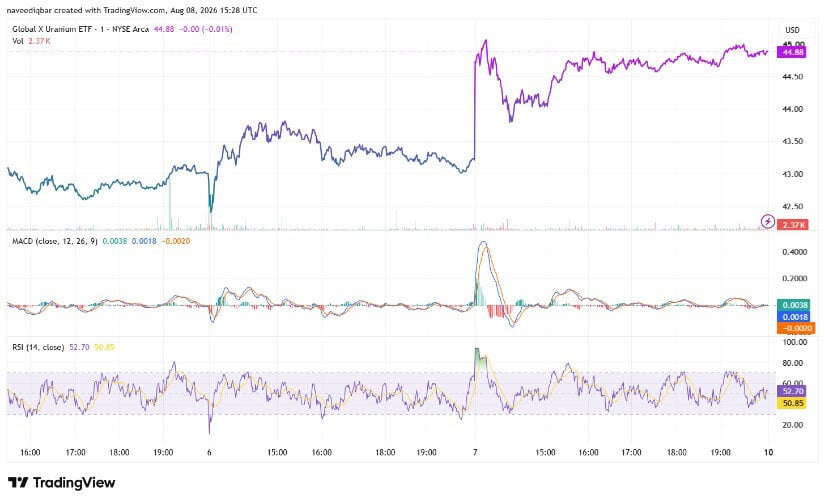825x503 pixels.
Task: Click the 0.2000 MACD axis tick
Action: (x=794, y=278)
